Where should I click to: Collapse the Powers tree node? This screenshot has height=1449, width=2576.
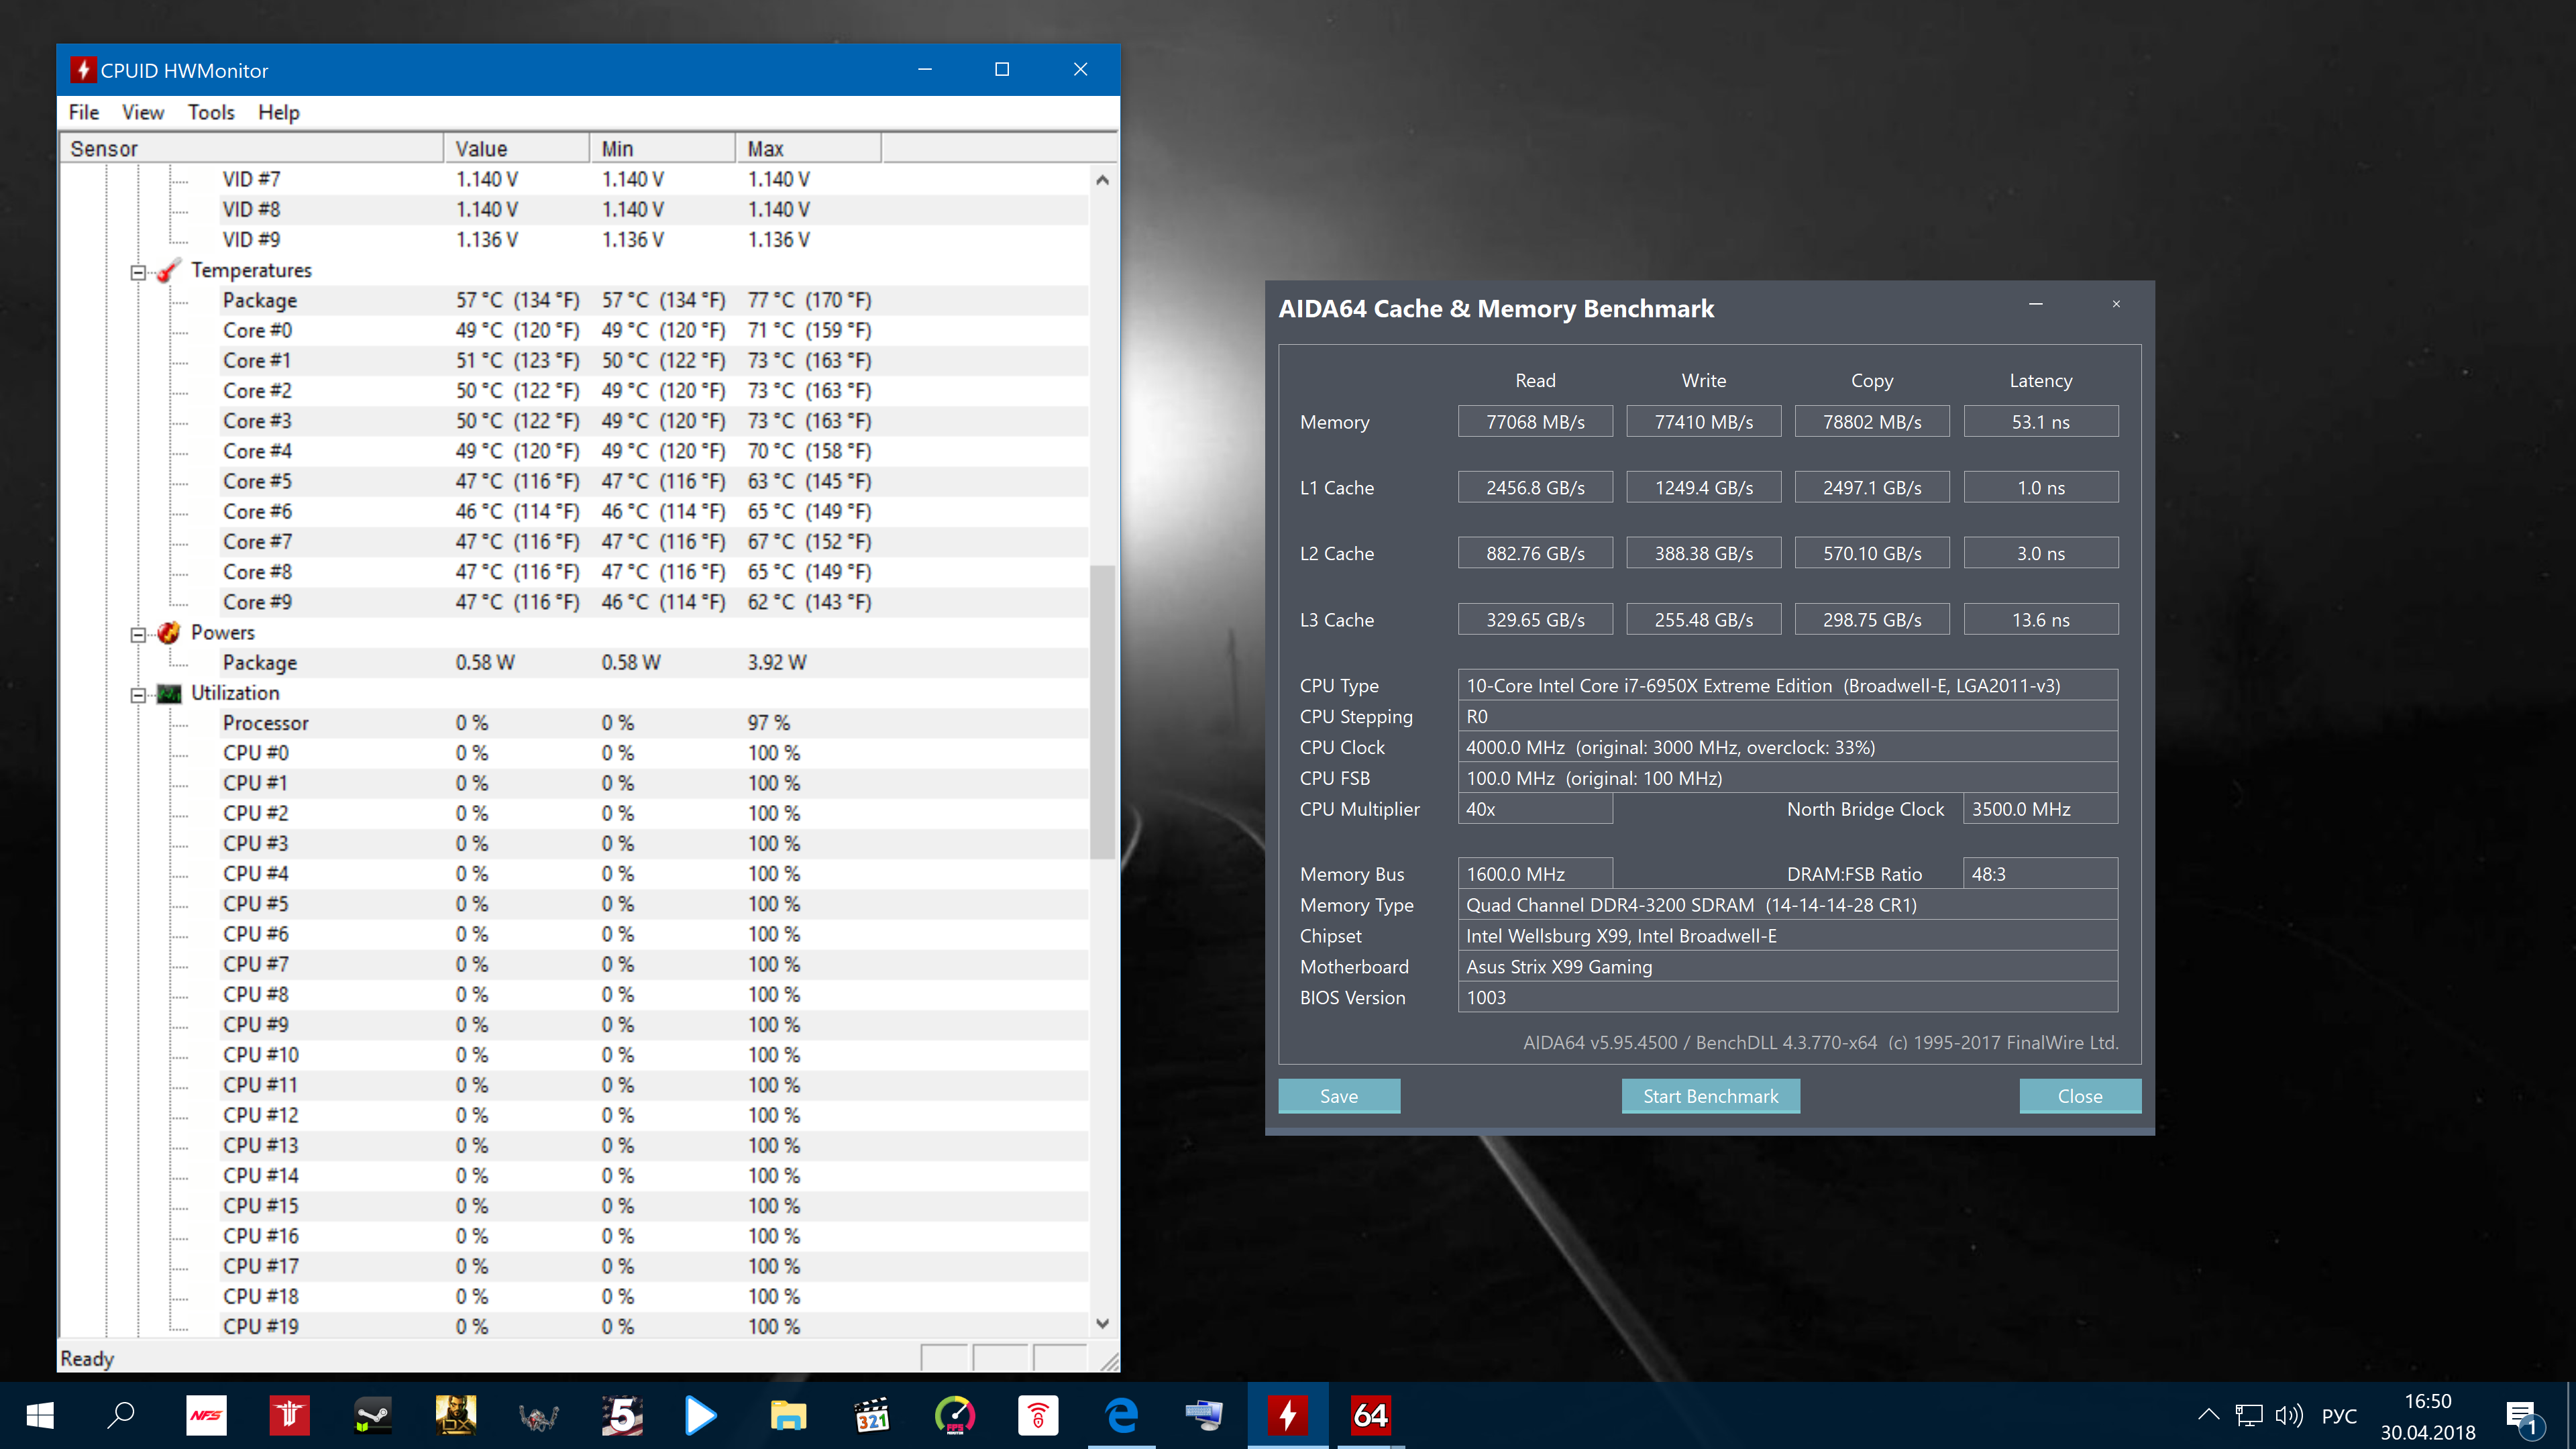click(x=138, y=634)
